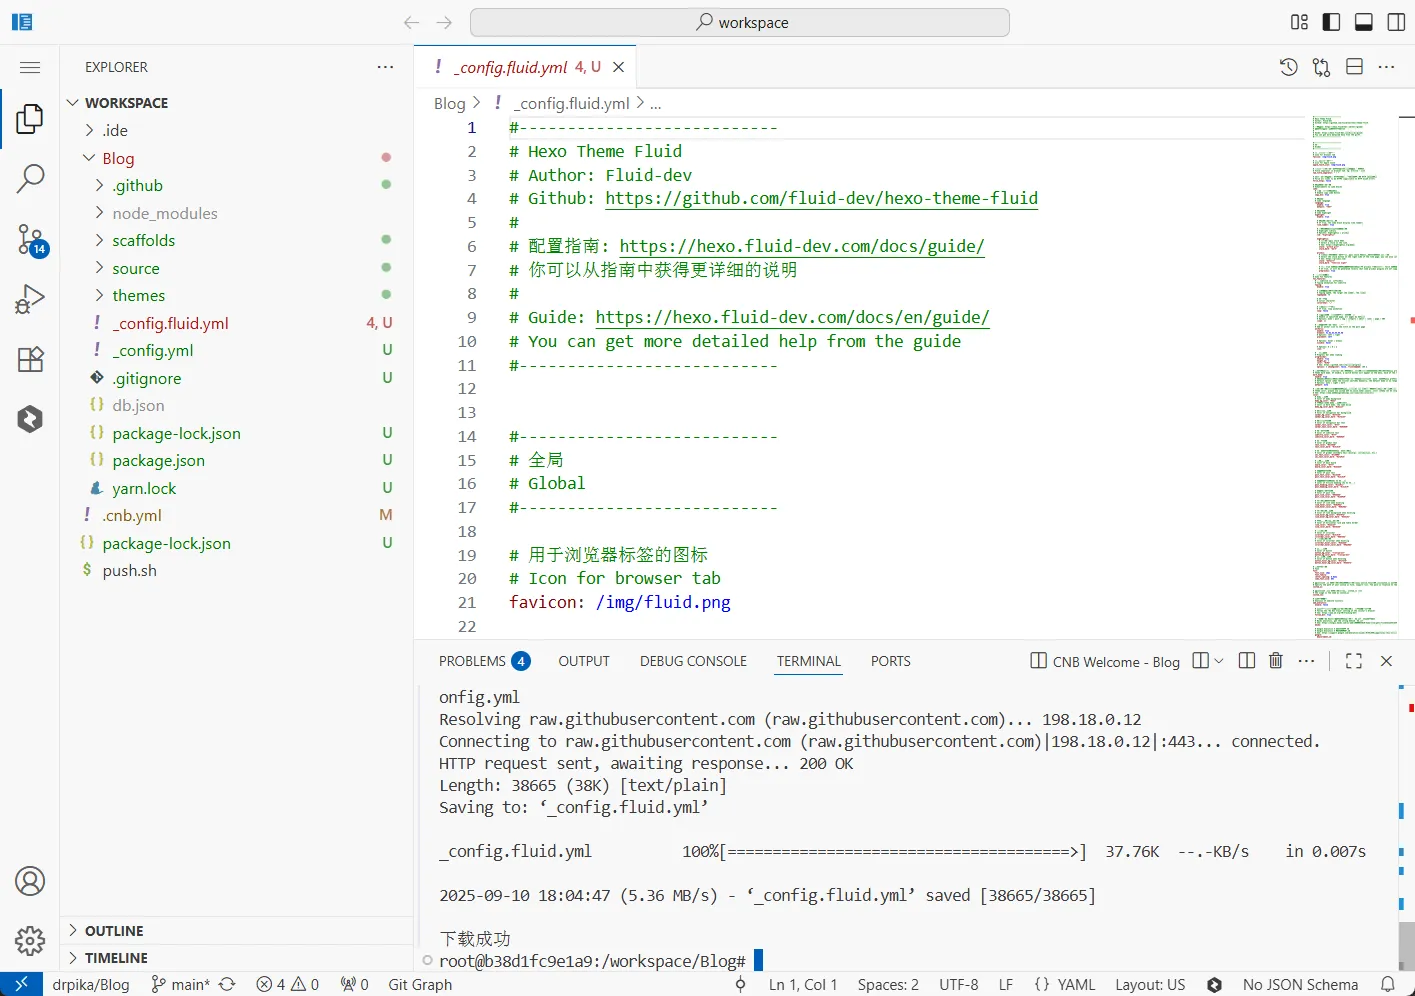Toggle the secondary side bar

[1396, 22]
